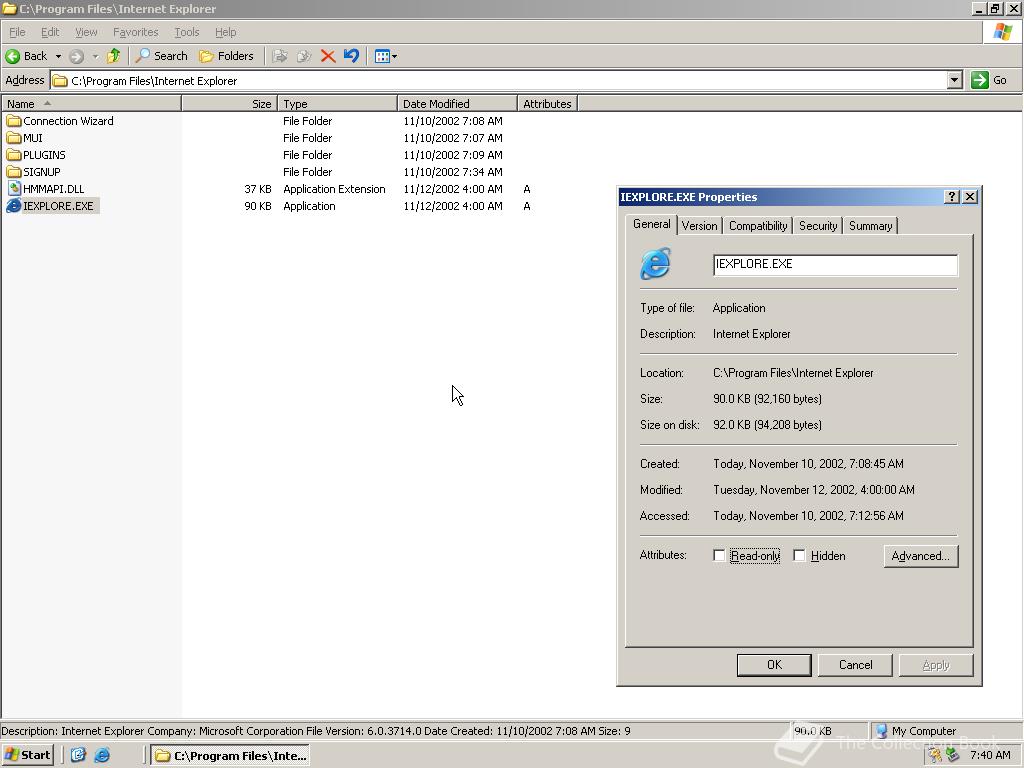Open the Back history dropdown arrow

[x=58, y=57]
